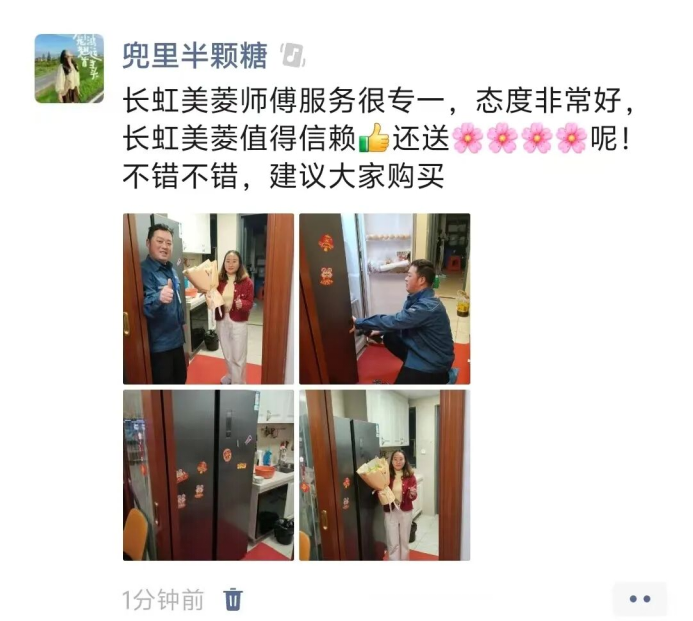This screenshot has height=621, width=693.
Task: Open the poster's profile avatar
Action: pos(69,69)
